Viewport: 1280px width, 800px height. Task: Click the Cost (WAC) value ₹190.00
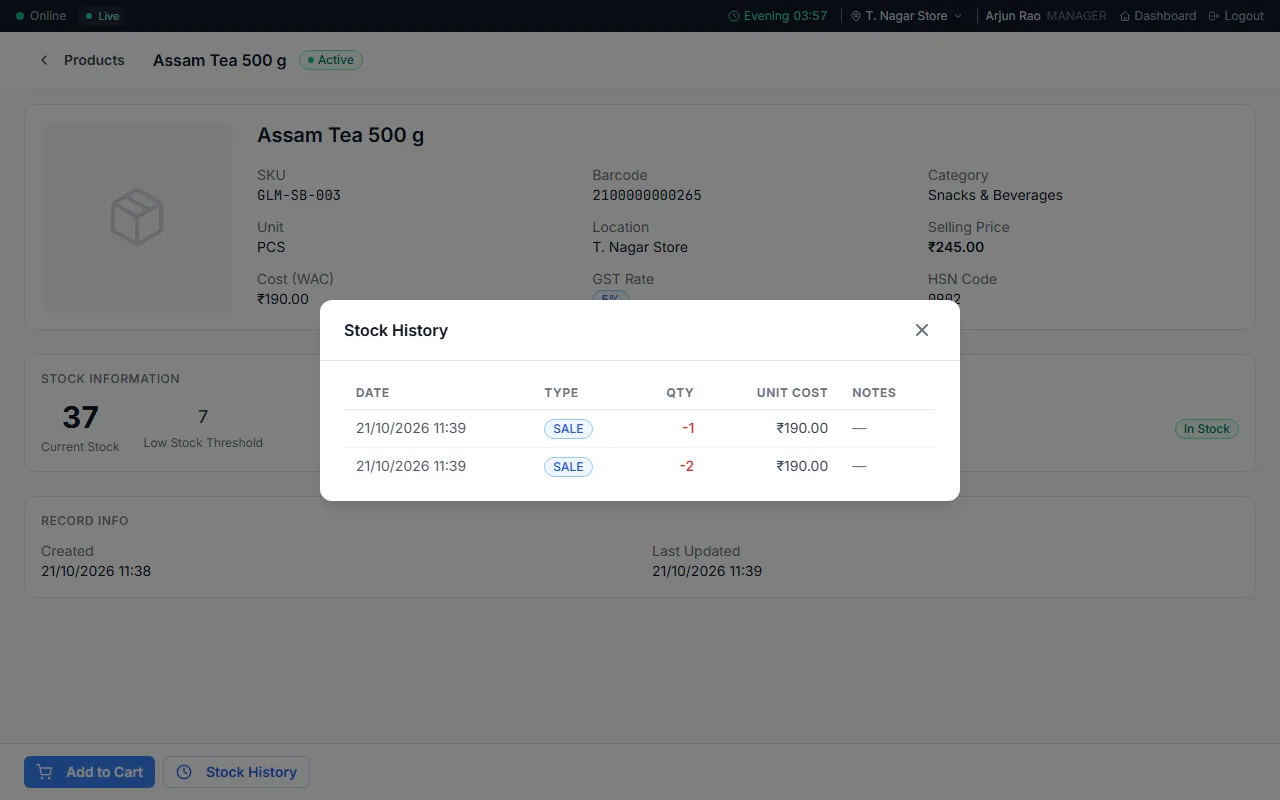point(283,299)
